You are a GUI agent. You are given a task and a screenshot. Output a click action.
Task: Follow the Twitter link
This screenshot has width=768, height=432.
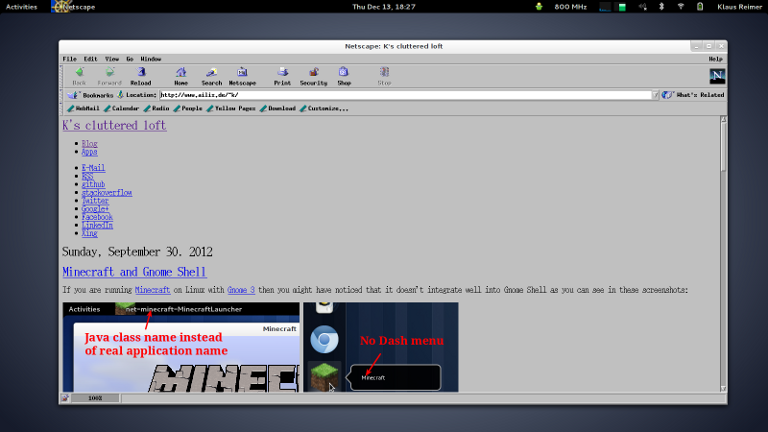click(x=95, y=201)
